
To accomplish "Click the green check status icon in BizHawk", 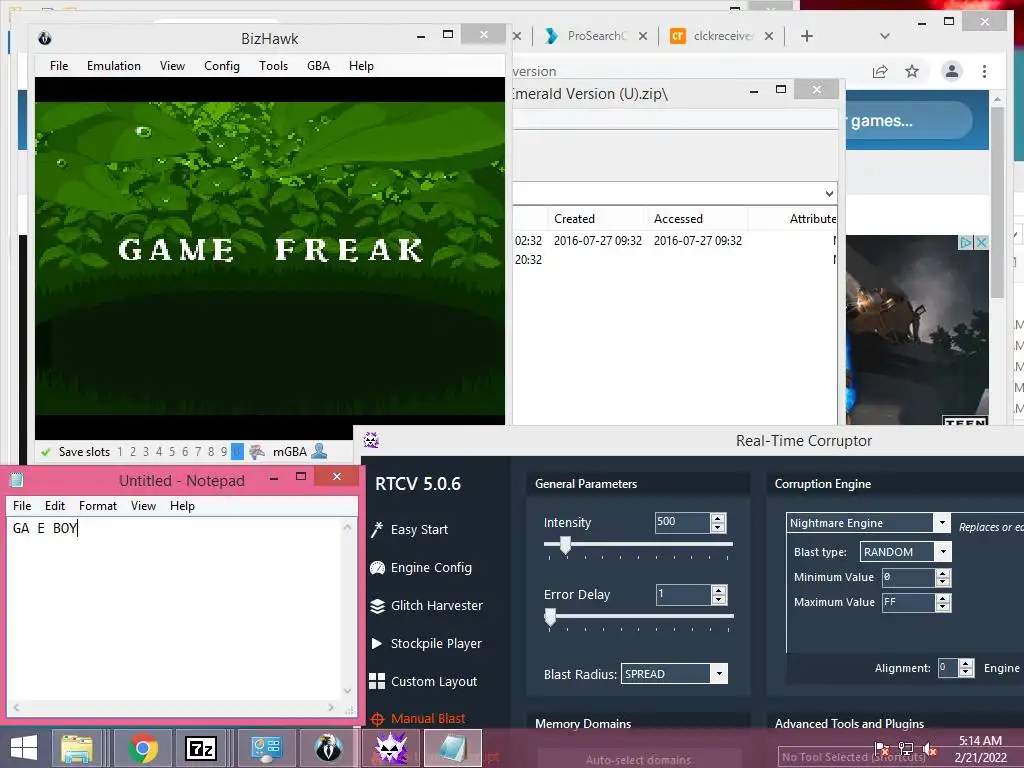I will coord(46,452).
